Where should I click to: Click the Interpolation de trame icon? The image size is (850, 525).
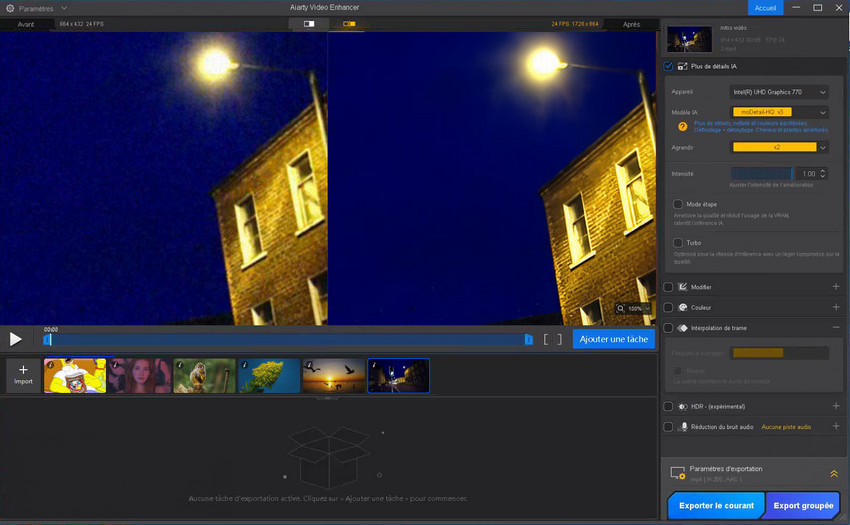682,328
